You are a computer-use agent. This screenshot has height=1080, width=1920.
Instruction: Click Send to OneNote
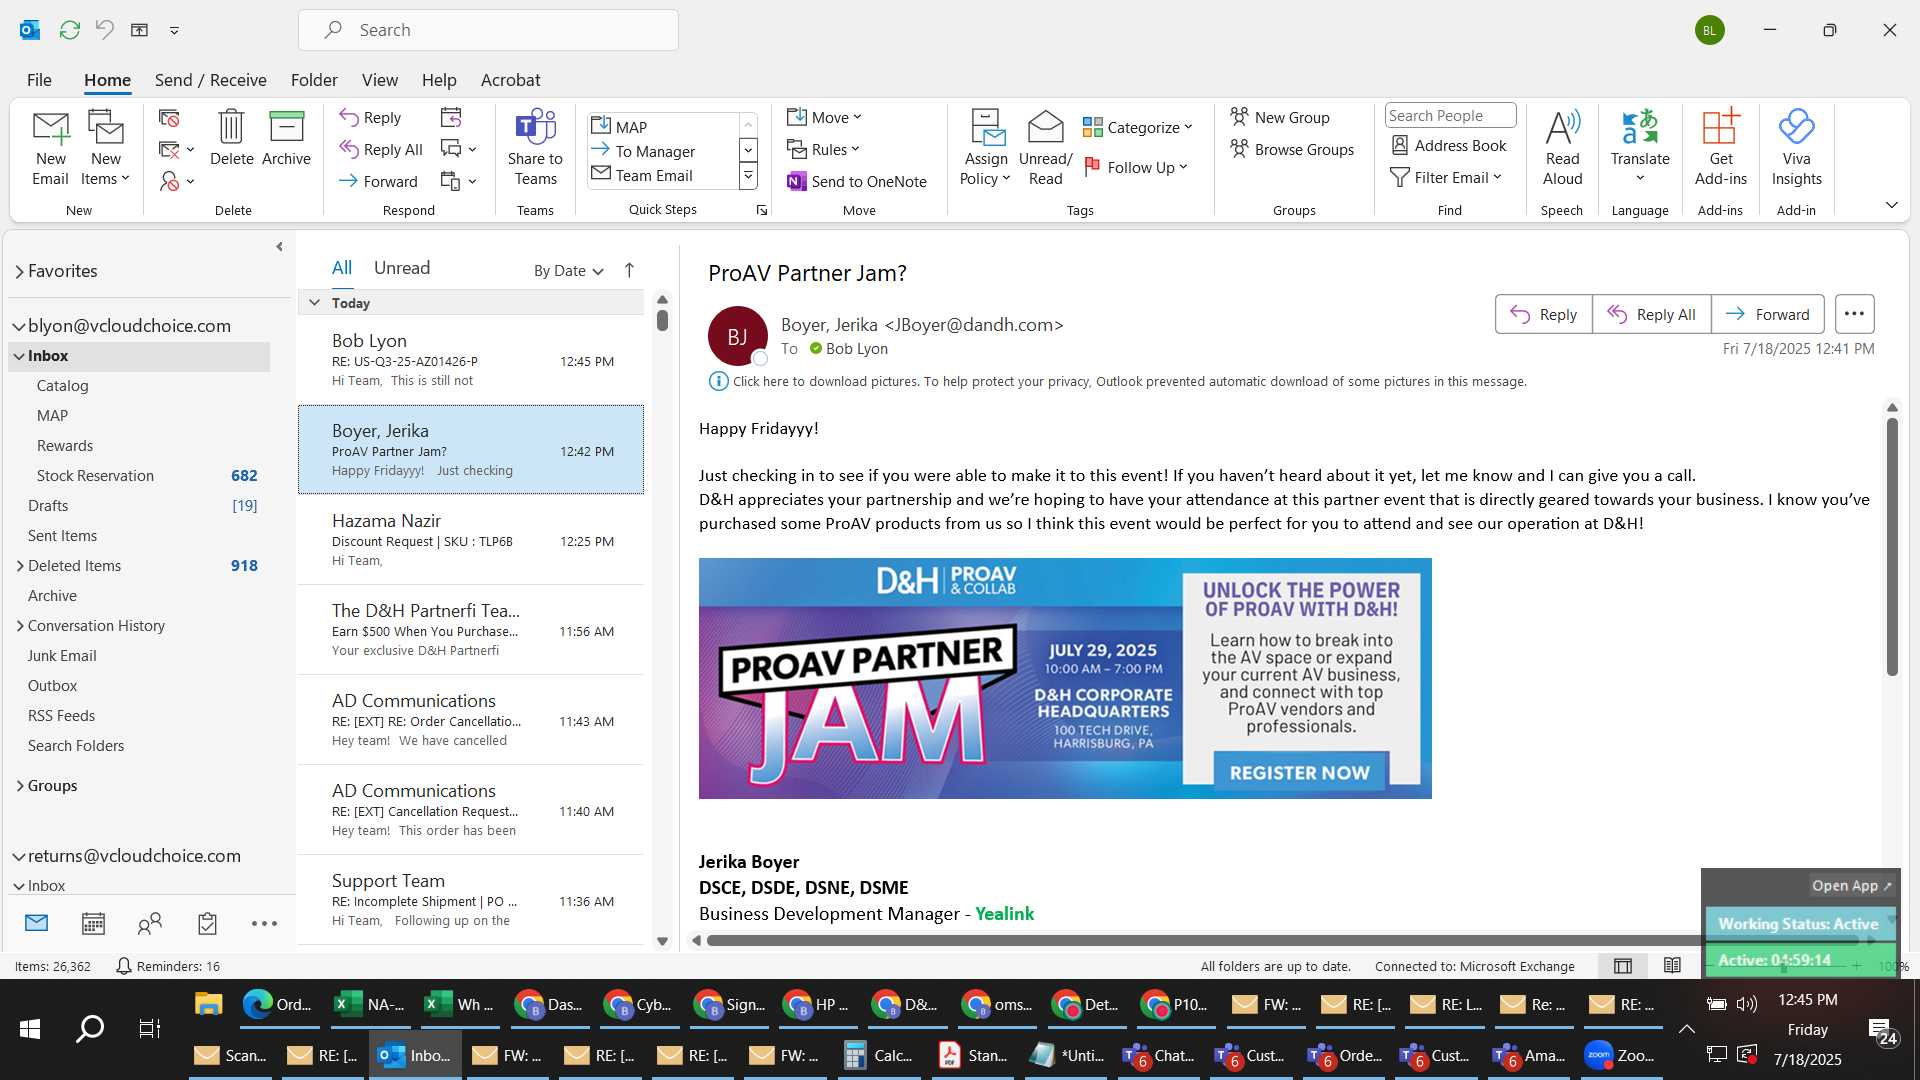click(857, 181)
